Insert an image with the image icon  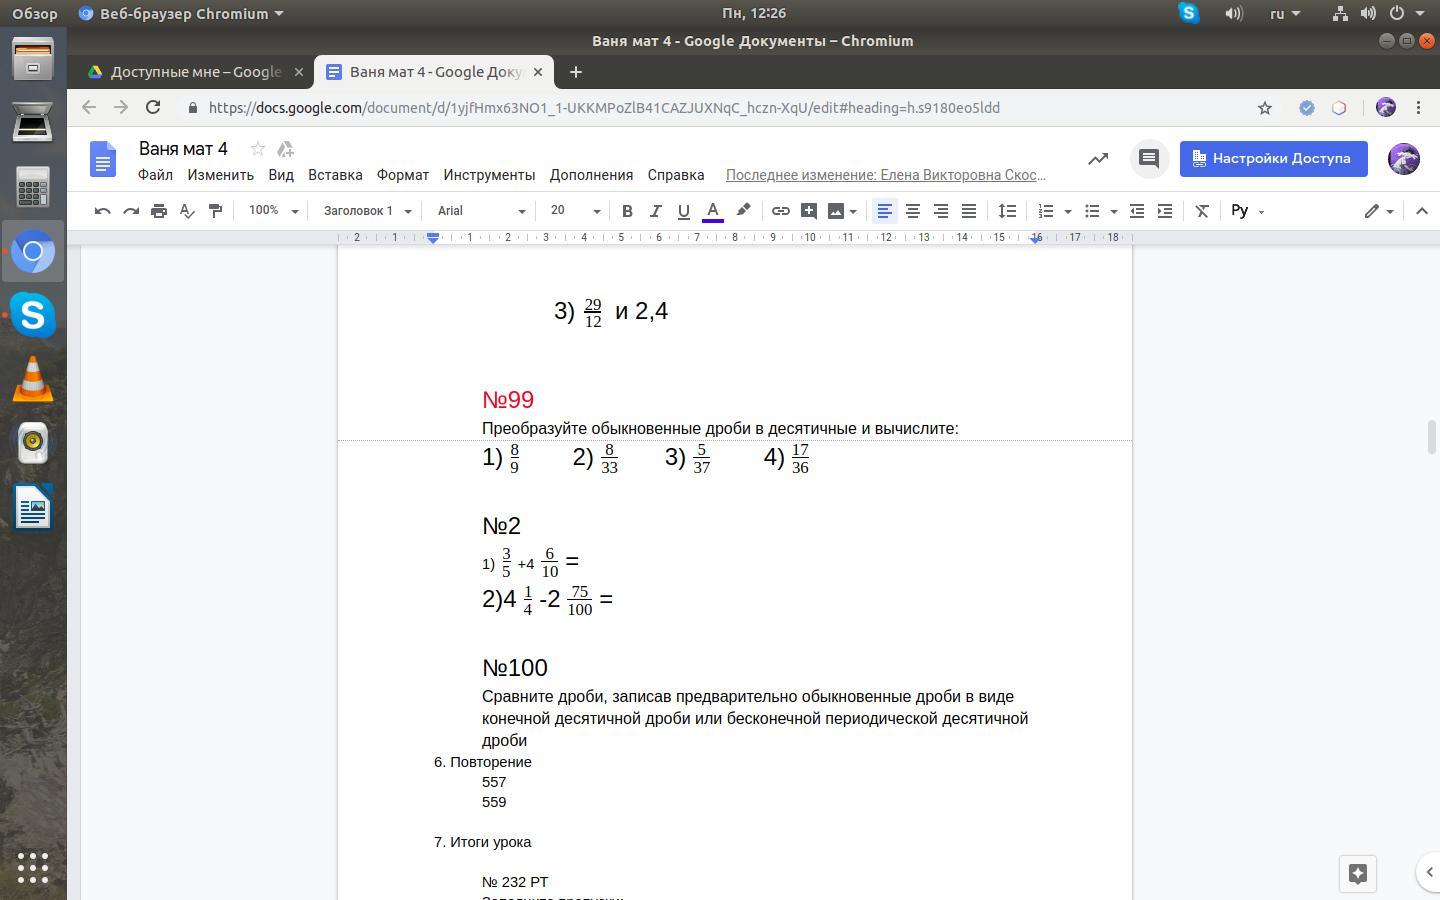836,211
